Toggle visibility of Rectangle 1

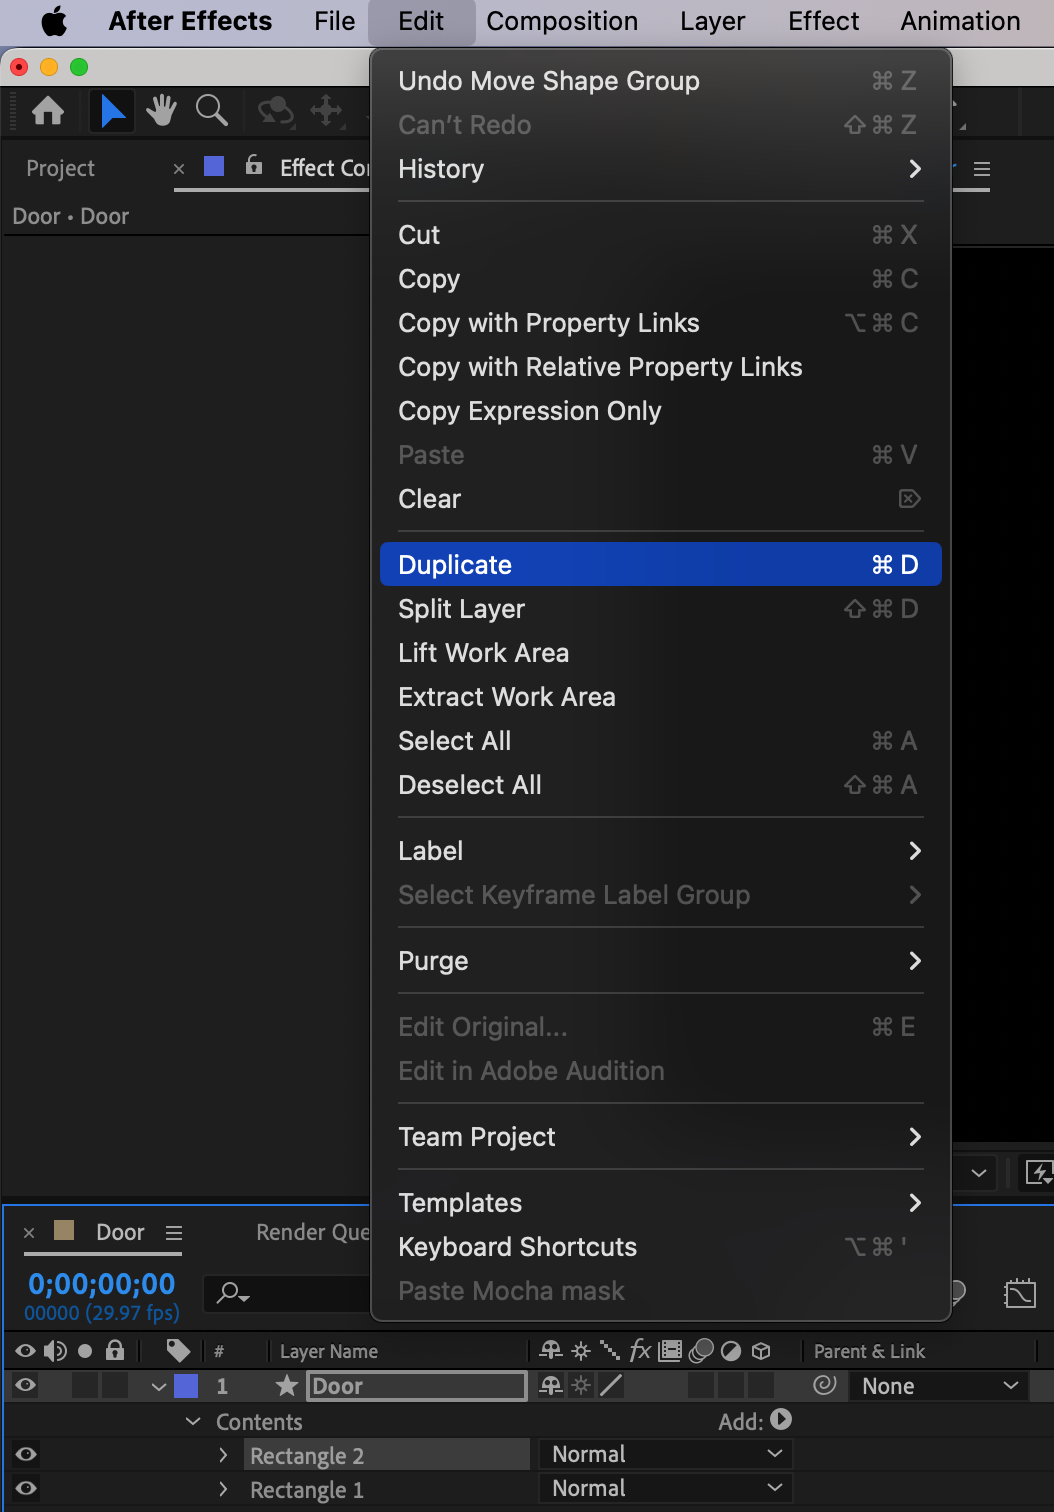(26, 1488)
